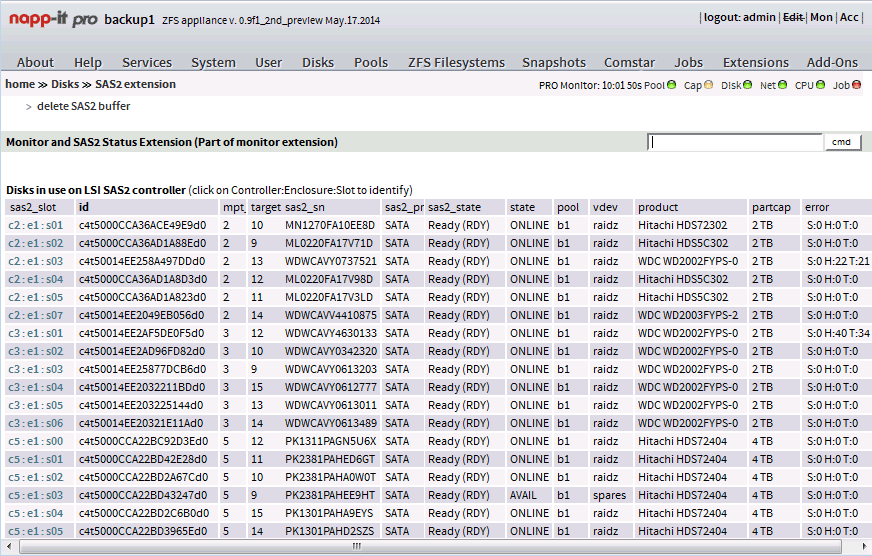Identify disk slot c5 : e1 : s04
872x556 pixels.
36,513
